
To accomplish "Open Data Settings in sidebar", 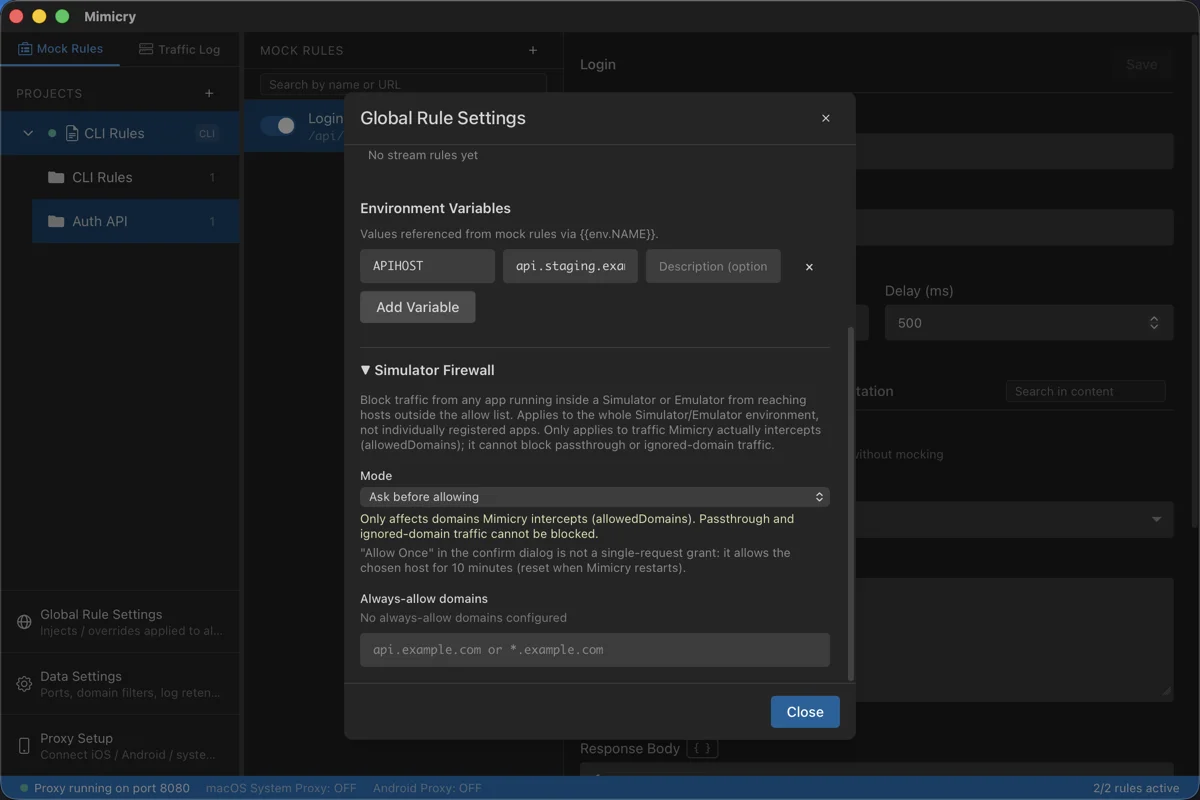I will point(120,684).
